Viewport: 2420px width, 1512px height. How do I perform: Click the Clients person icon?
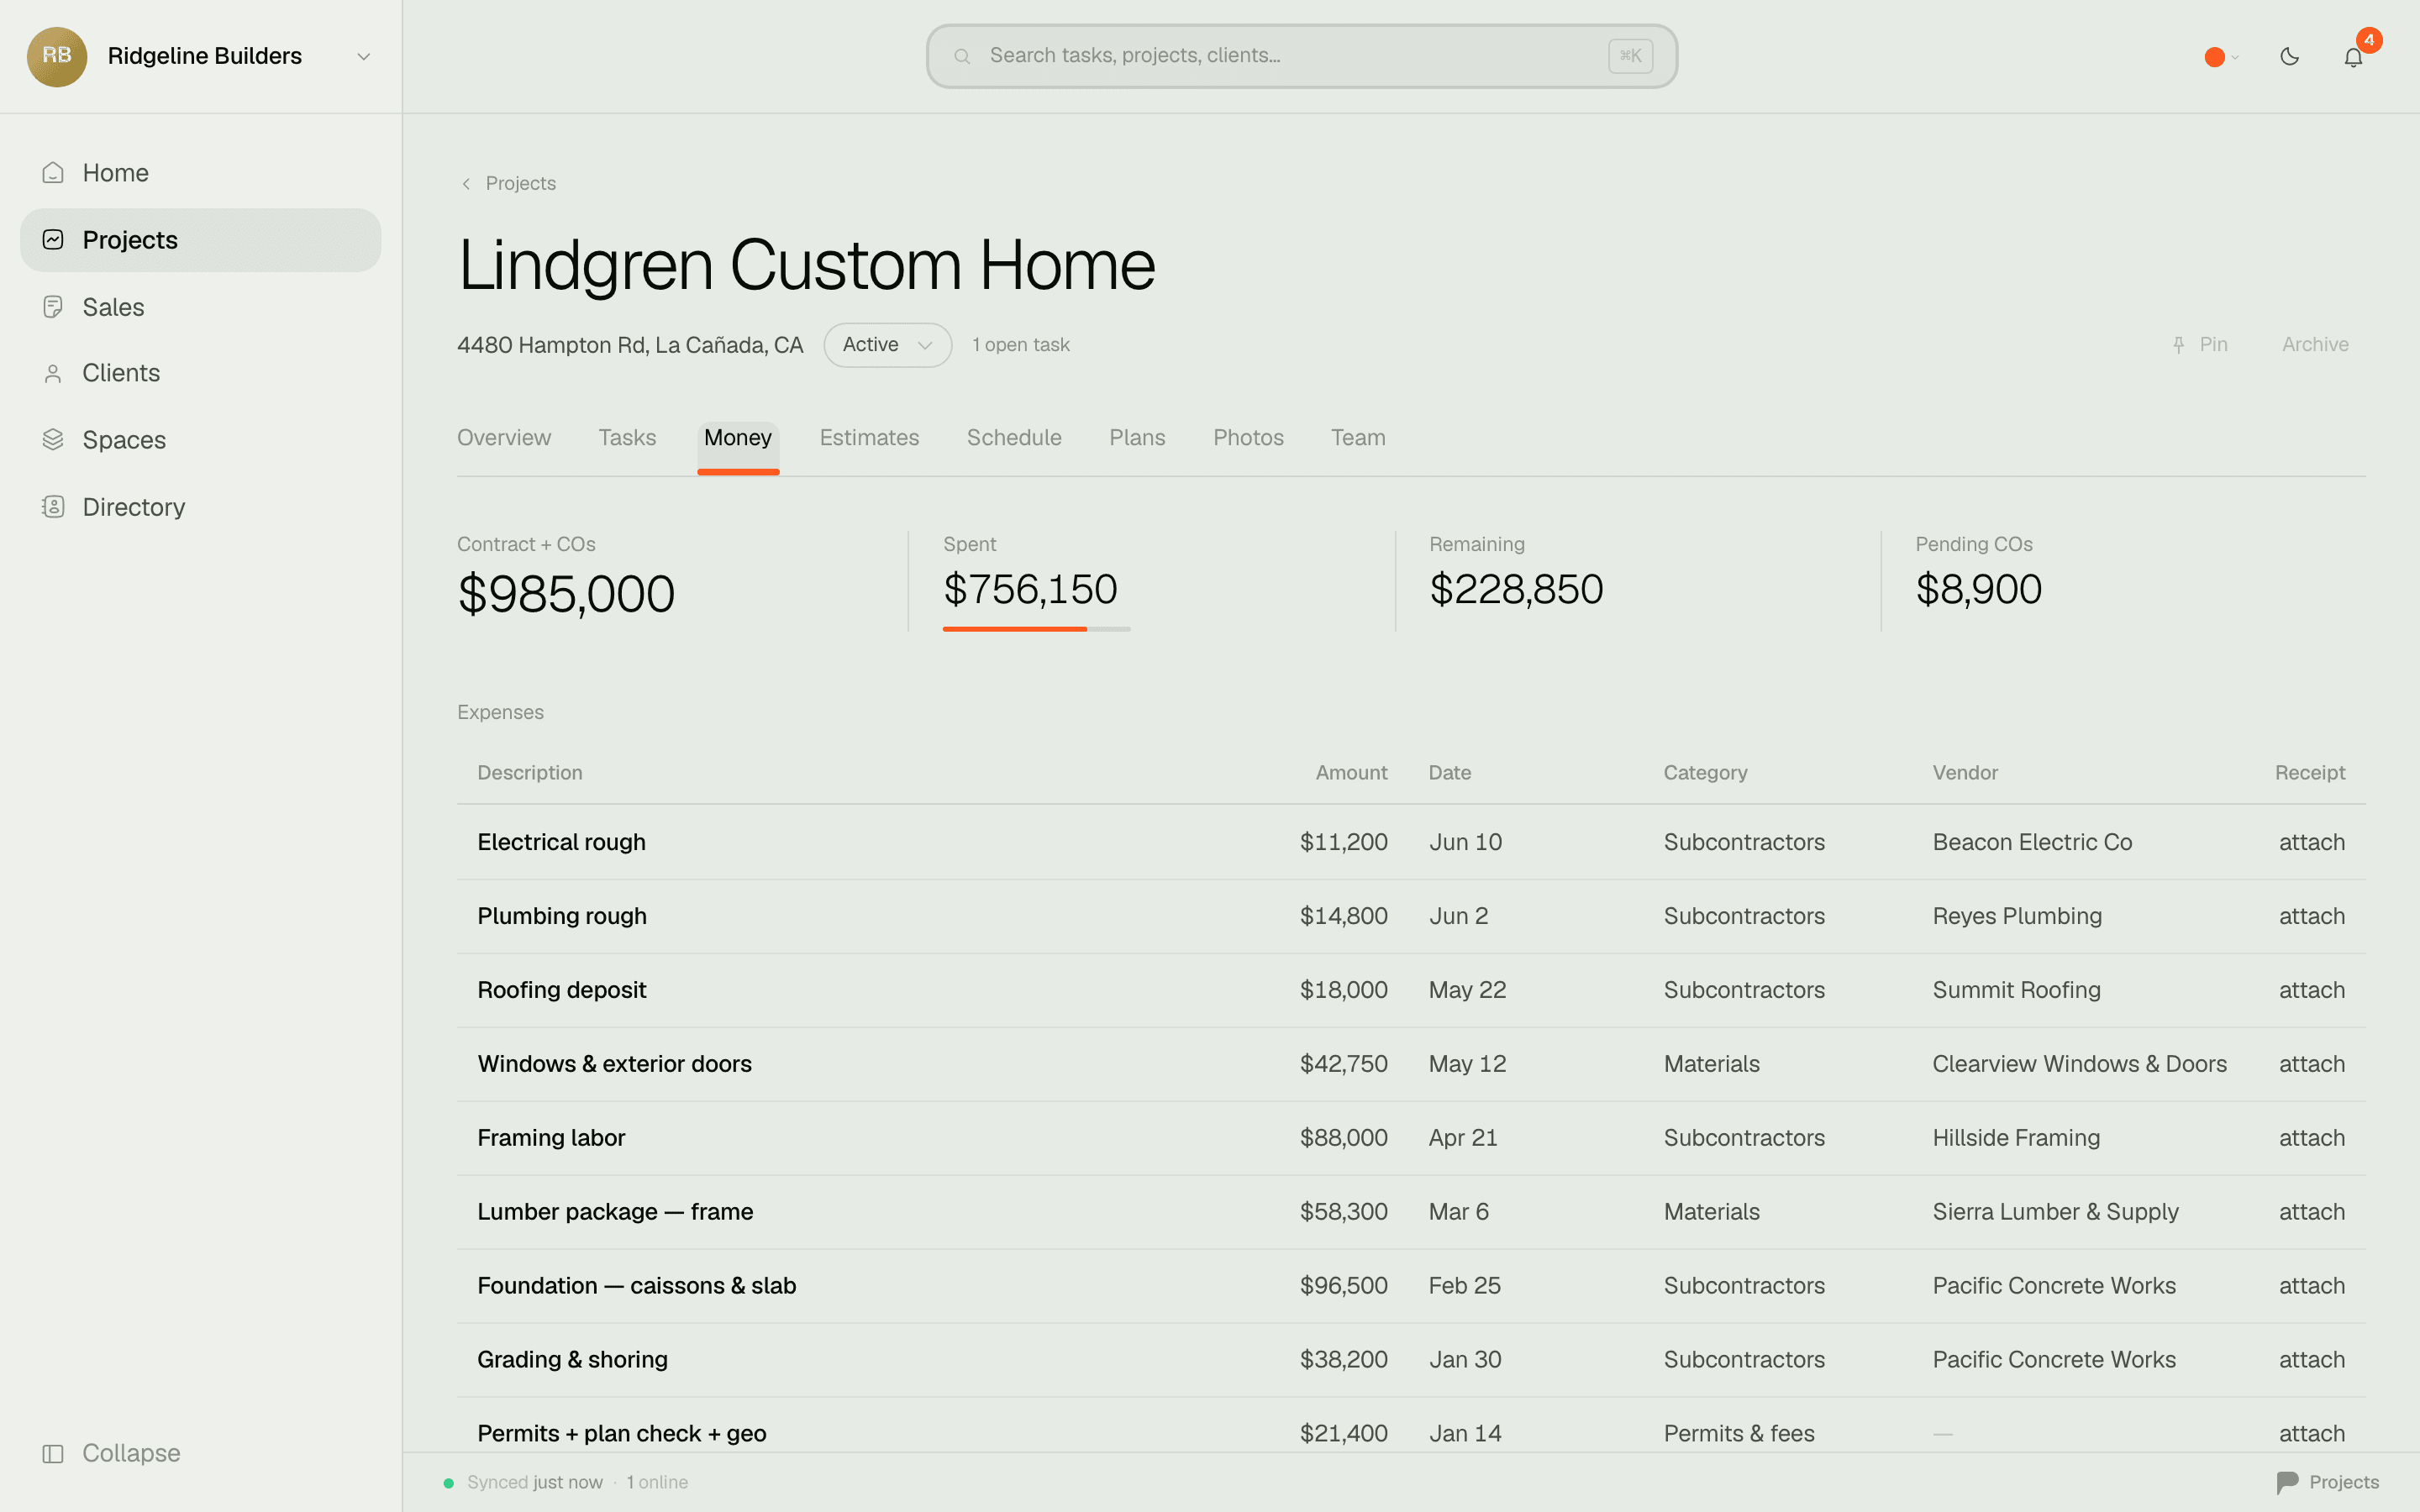click(53, 374)
